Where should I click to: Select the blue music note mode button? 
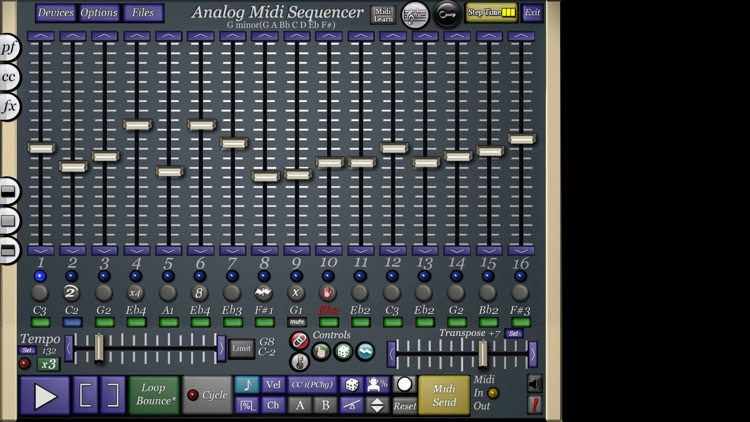[247, 385]
